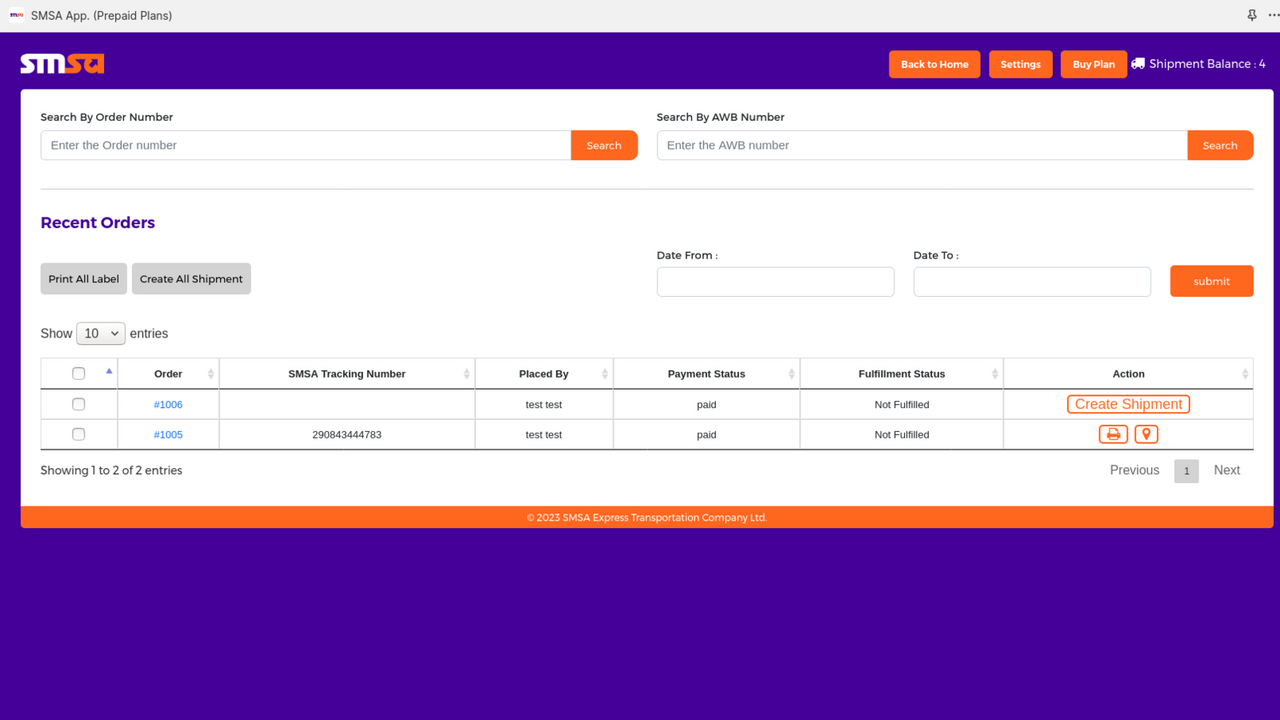Click the Print All Label button
Image resolution: width=1280 pixels, height=720 pixels.
[84, 279]
